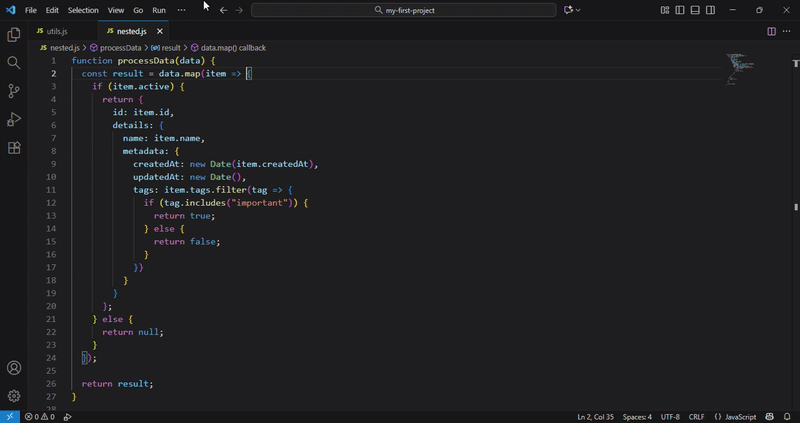Show more menus via ellipsis
This screenshot has height=423, width=800.
(182, 10)
